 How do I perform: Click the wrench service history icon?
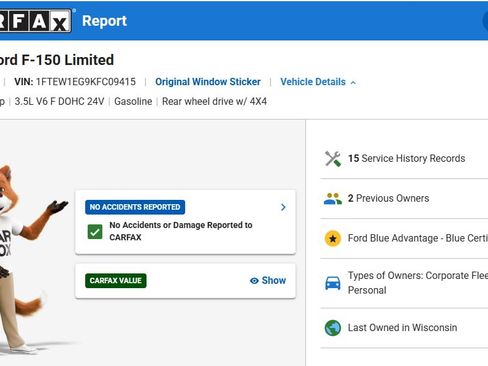[333, 159]
